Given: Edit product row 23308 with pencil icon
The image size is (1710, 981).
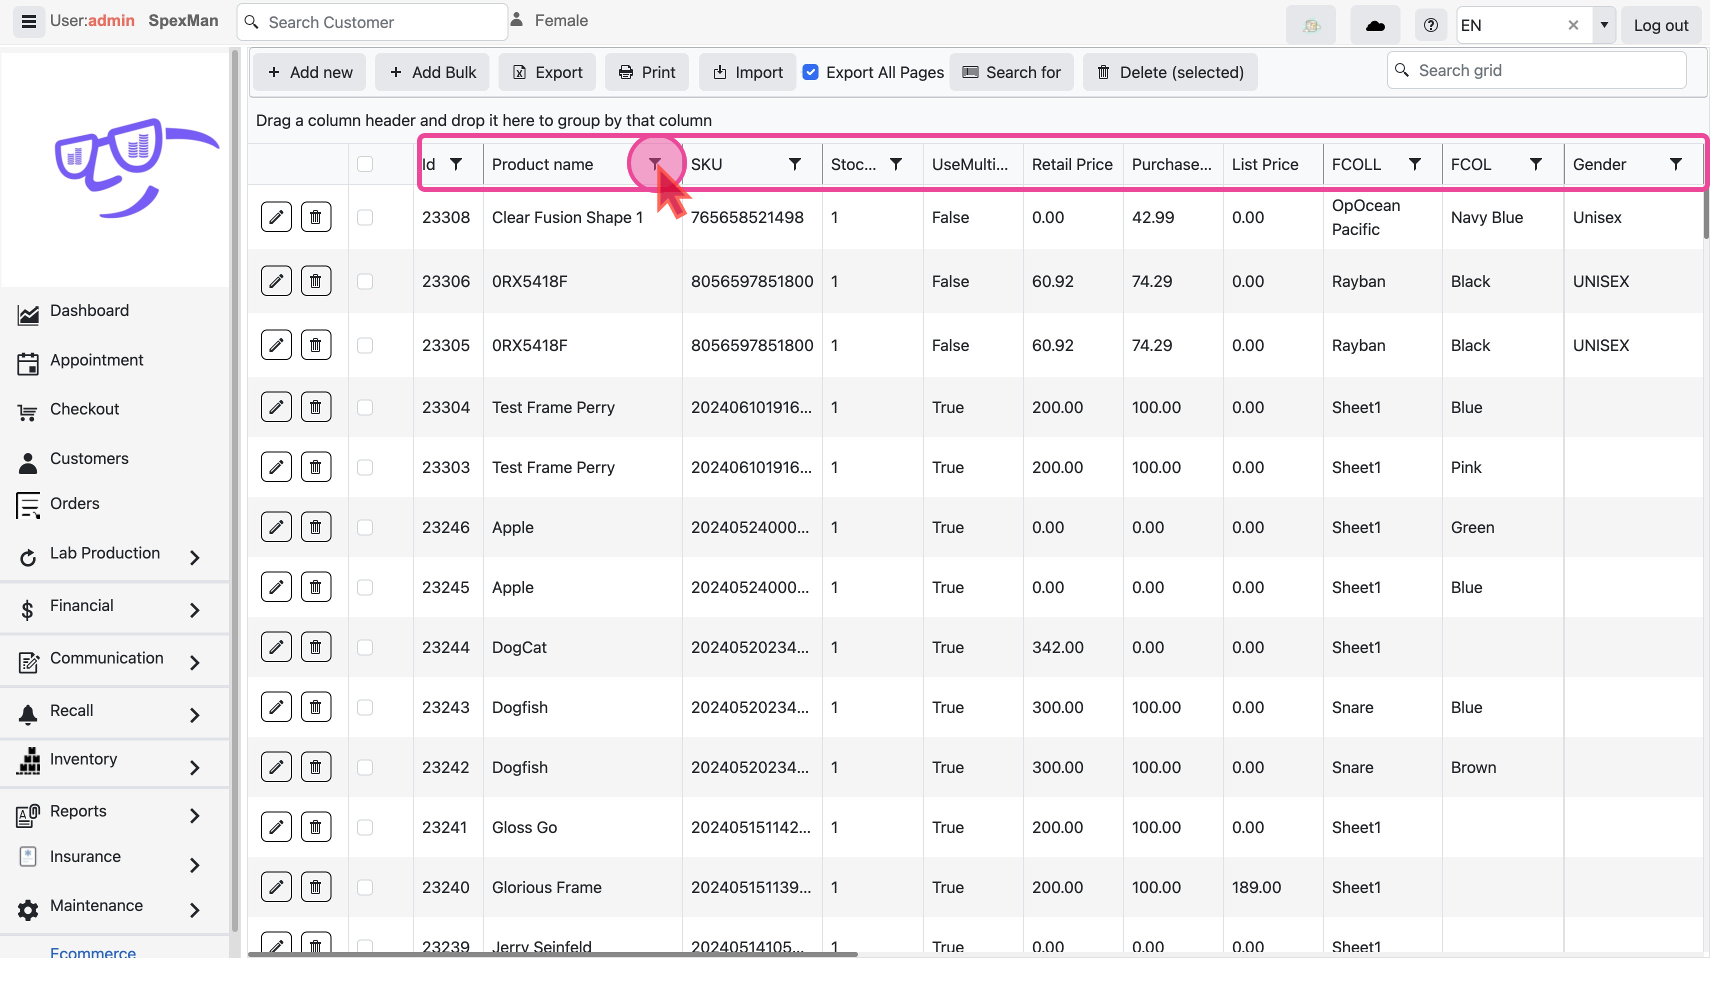Looking at the screenshot, I should pos(276,217).
